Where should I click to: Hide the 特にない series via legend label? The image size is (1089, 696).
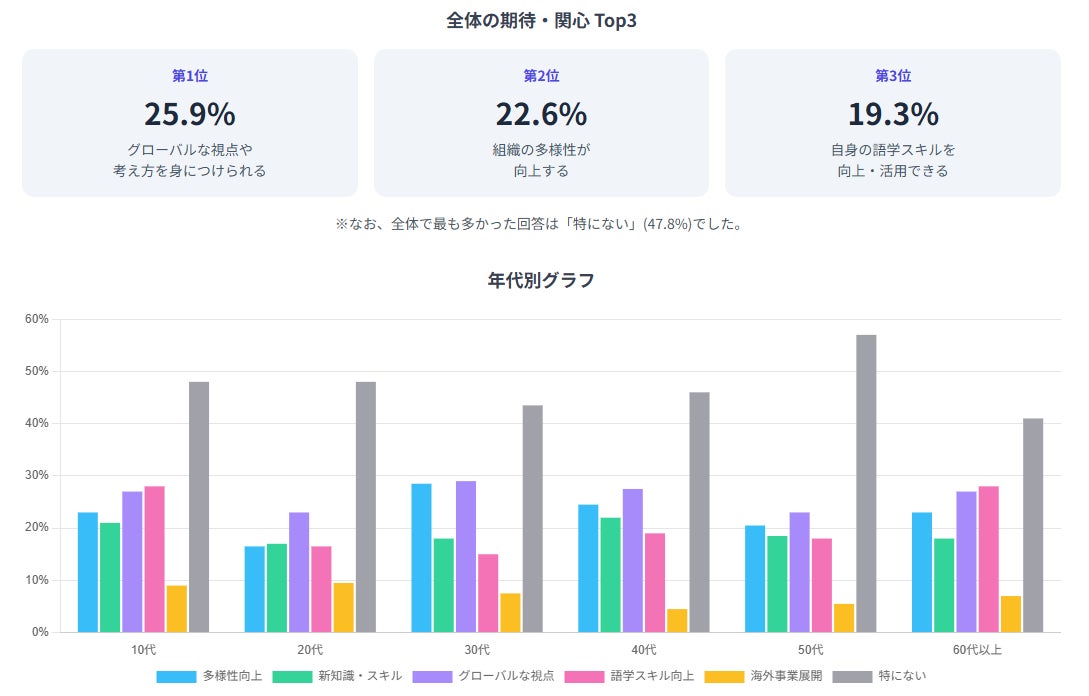(902, 676)
